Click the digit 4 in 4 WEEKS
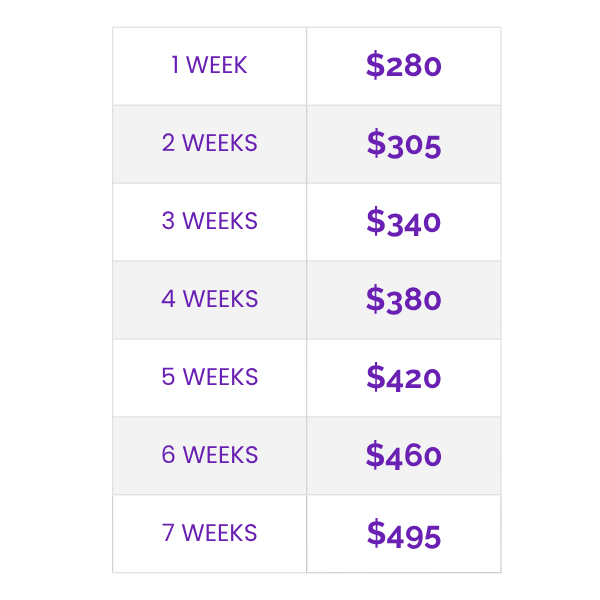Viewport: 600px width, 600px height. click(168, 300)
